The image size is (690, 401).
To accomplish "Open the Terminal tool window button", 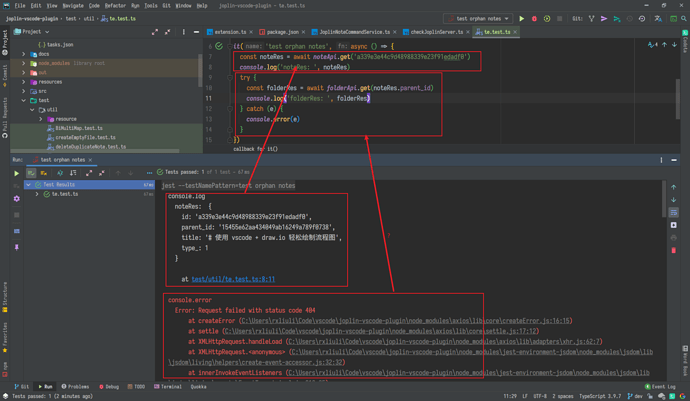I will click(x=168, y=386).
